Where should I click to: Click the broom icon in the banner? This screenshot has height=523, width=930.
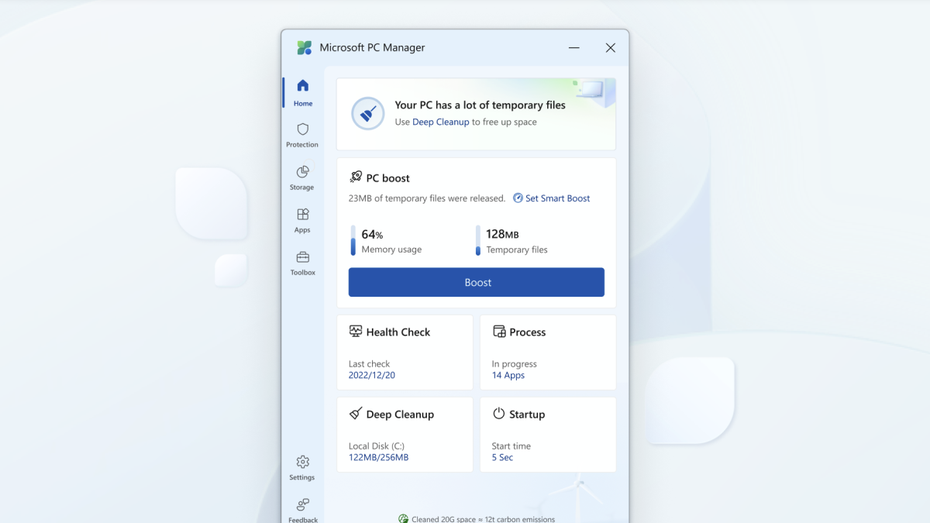tap(367, 113)
